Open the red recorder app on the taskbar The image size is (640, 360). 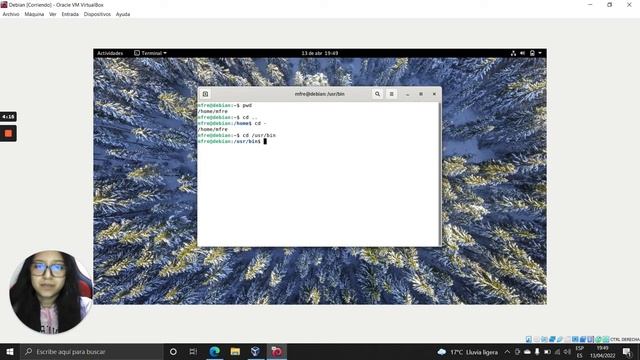(x=276, y=351)
